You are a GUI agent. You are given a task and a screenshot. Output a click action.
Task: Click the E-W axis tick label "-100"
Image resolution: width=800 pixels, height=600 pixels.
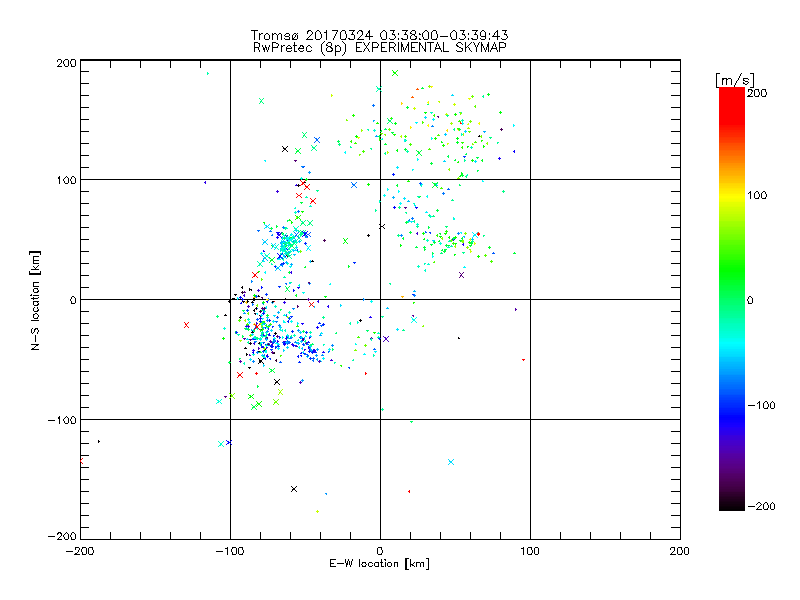(230, 551)
